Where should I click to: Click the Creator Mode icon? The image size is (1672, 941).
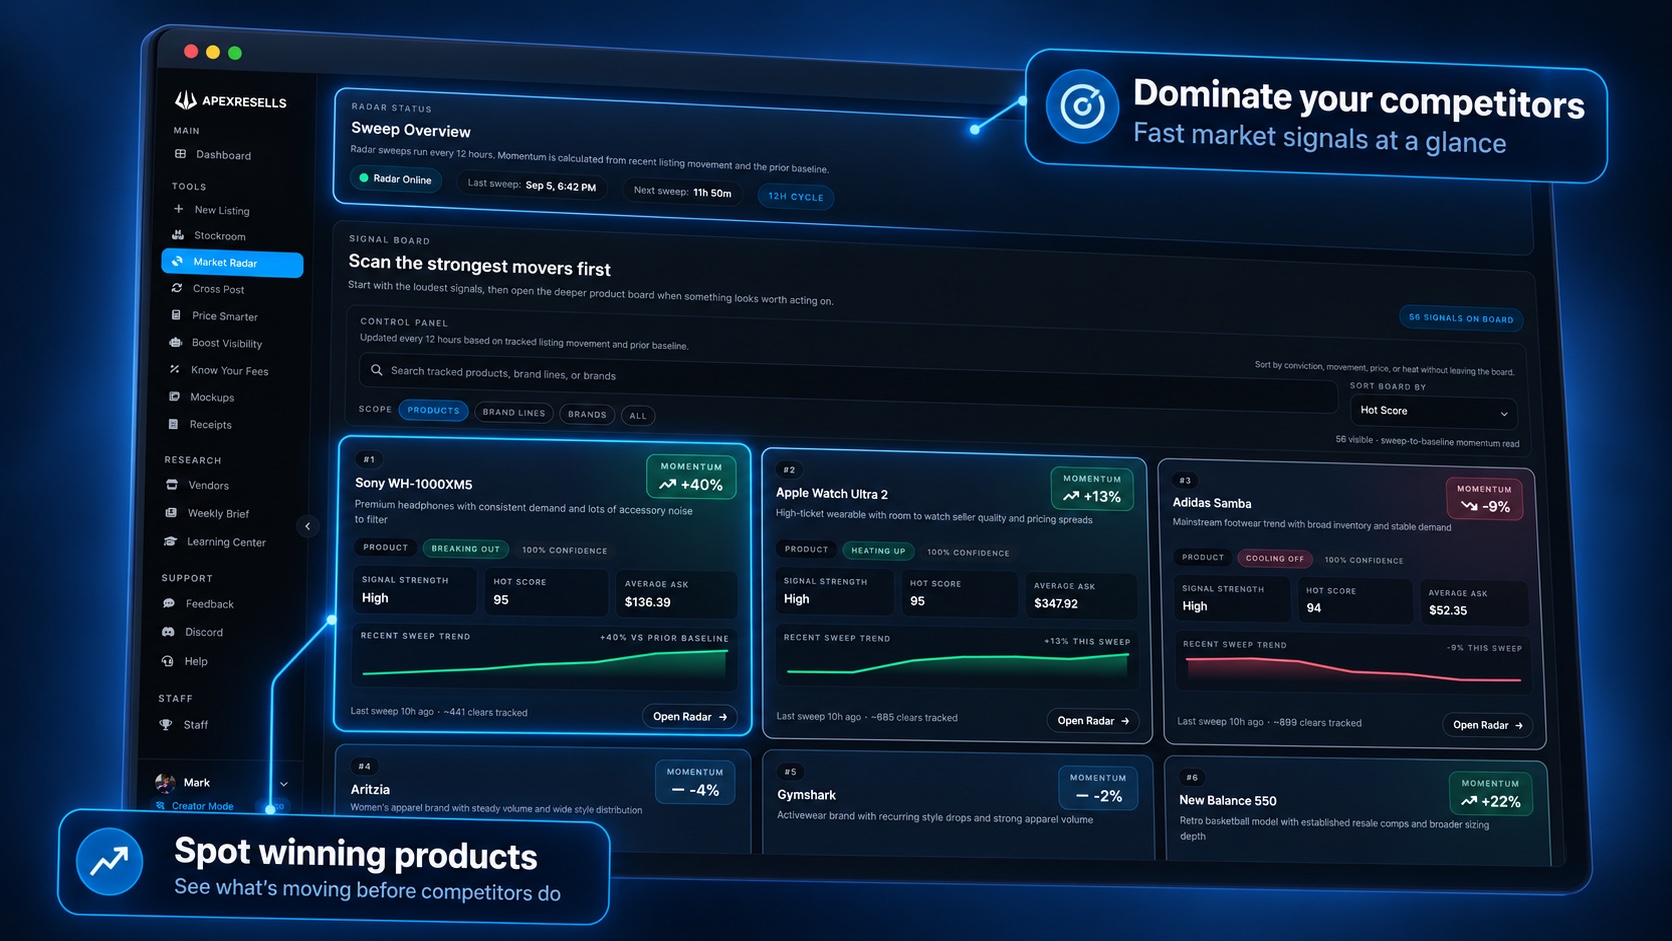coord(161,806)
